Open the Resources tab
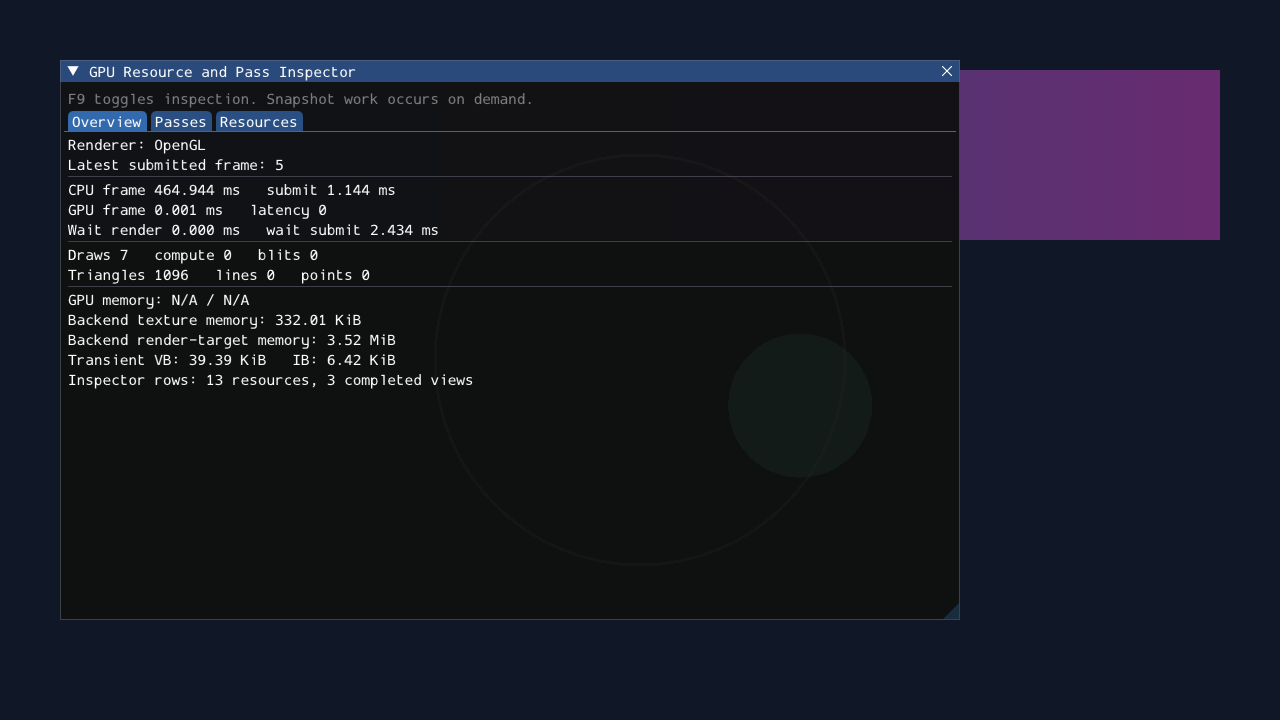 (259, 122)
